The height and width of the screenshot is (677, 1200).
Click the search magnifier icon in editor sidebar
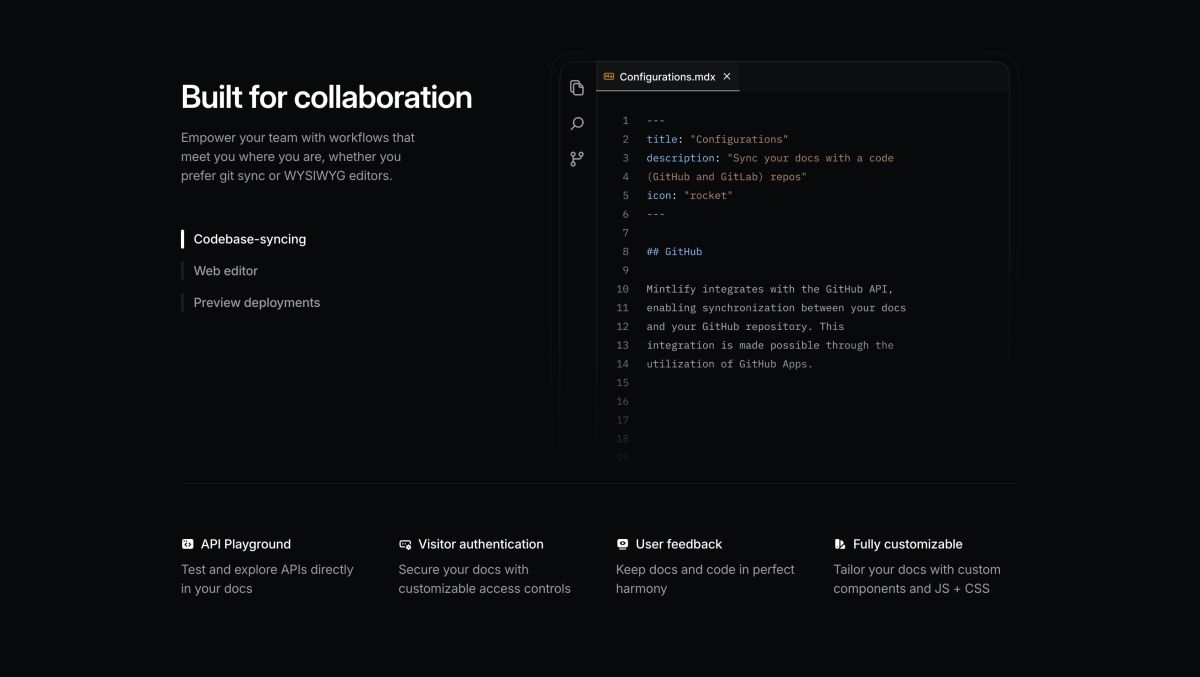coord(577,124)
